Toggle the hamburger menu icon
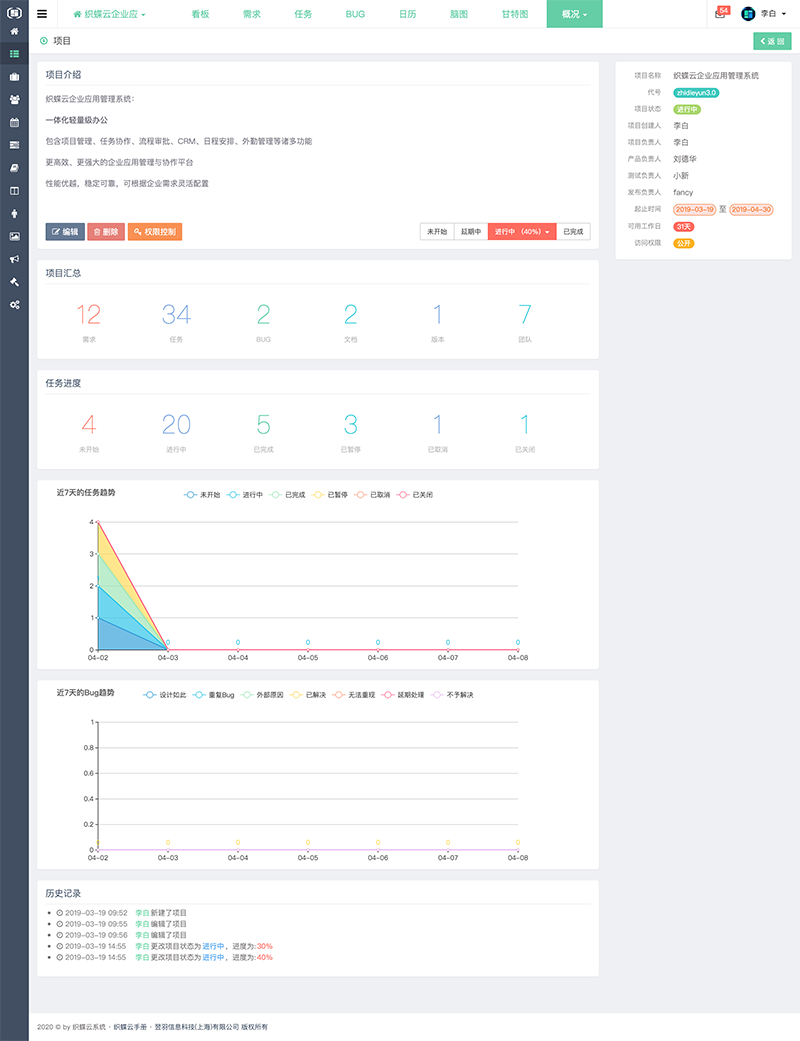This screenshot has width=800, height=1041. (x=42, y=15)
